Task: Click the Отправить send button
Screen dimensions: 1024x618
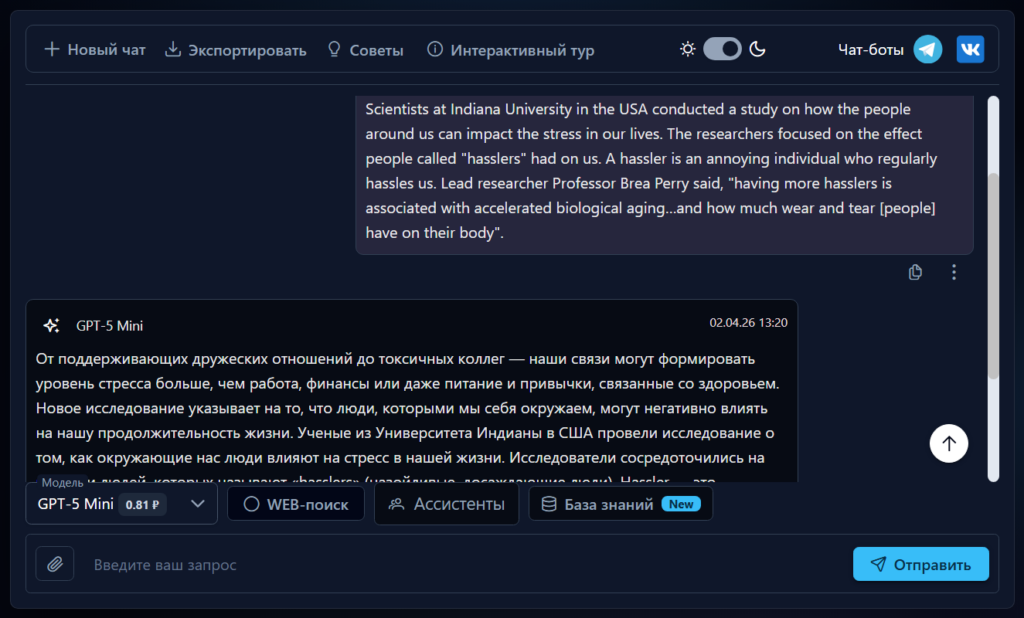Action: (921, 564)
